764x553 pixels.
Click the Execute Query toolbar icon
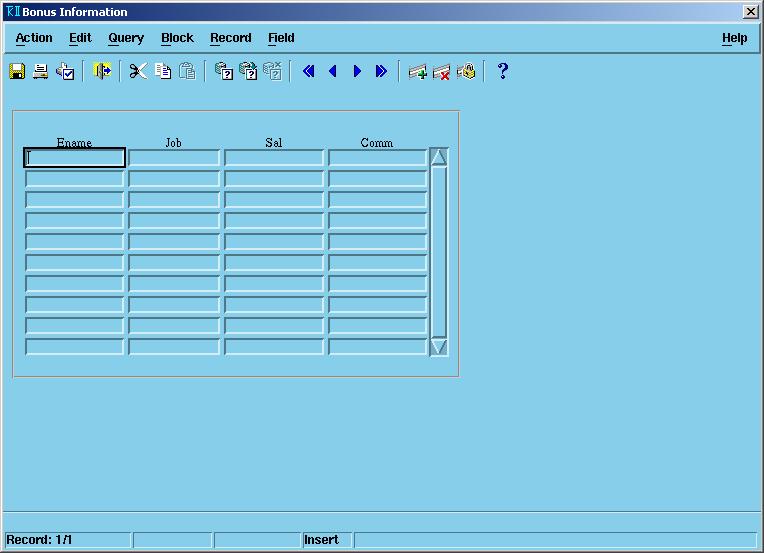click(248, 71)
